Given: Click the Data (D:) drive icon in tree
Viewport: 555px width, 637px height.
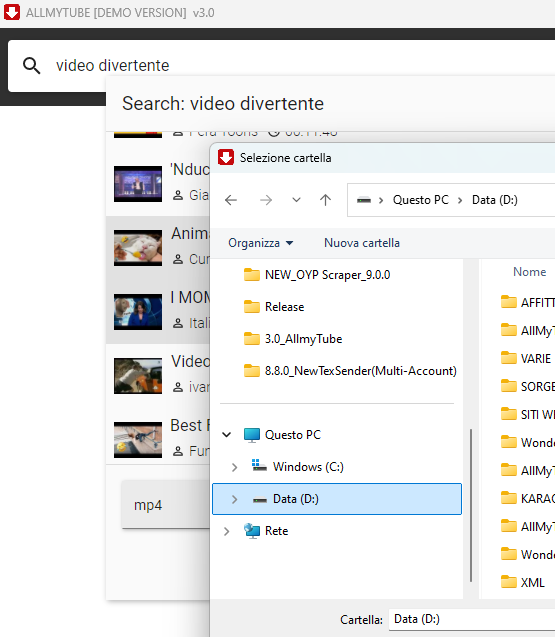Looking at the screenshot, I should click(x=260, y=500).
